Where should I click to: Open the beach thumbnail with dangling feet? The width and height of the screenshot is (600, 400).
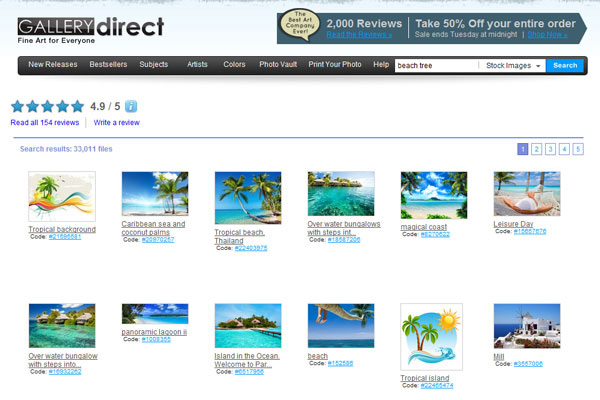click(x=341, y=326)
